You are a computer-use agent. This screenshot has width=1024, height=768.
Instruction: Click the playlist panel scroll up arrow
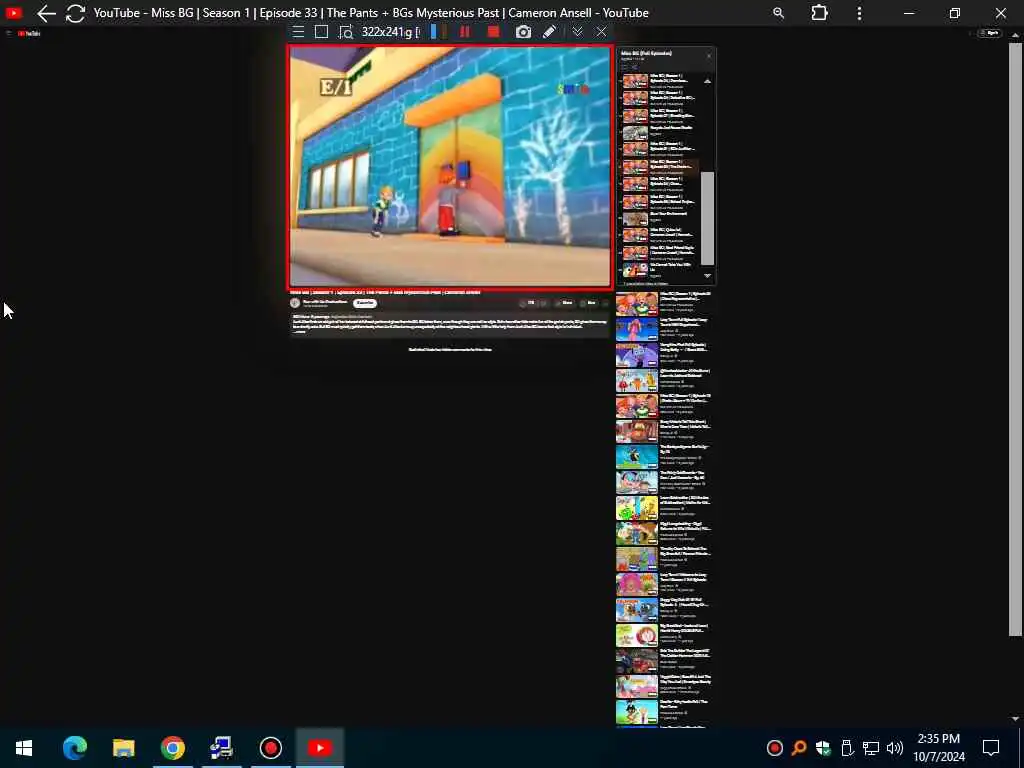pos(707,81)
